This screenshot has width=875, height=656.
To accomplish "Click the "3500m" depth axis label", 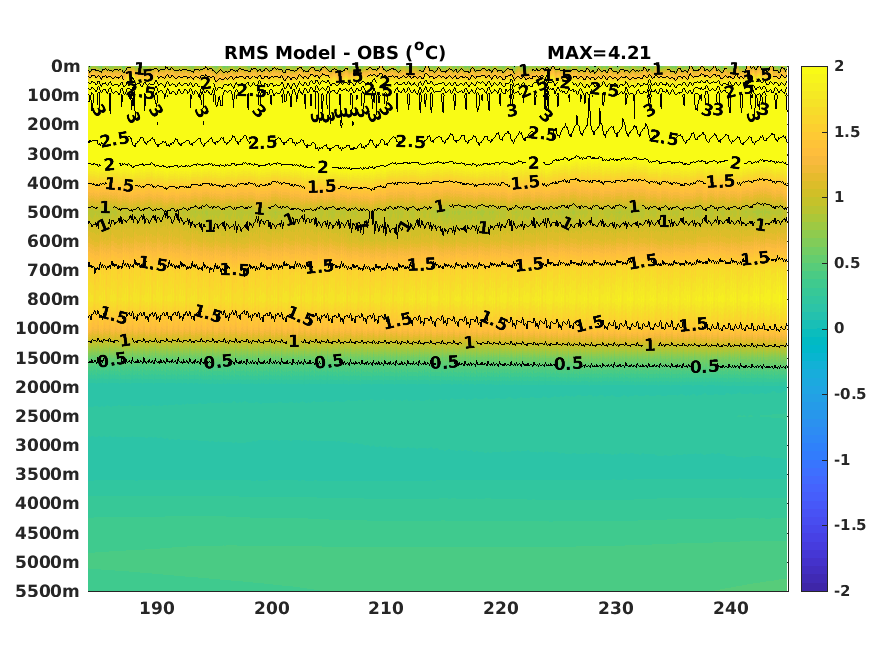I will coord(48,474).
